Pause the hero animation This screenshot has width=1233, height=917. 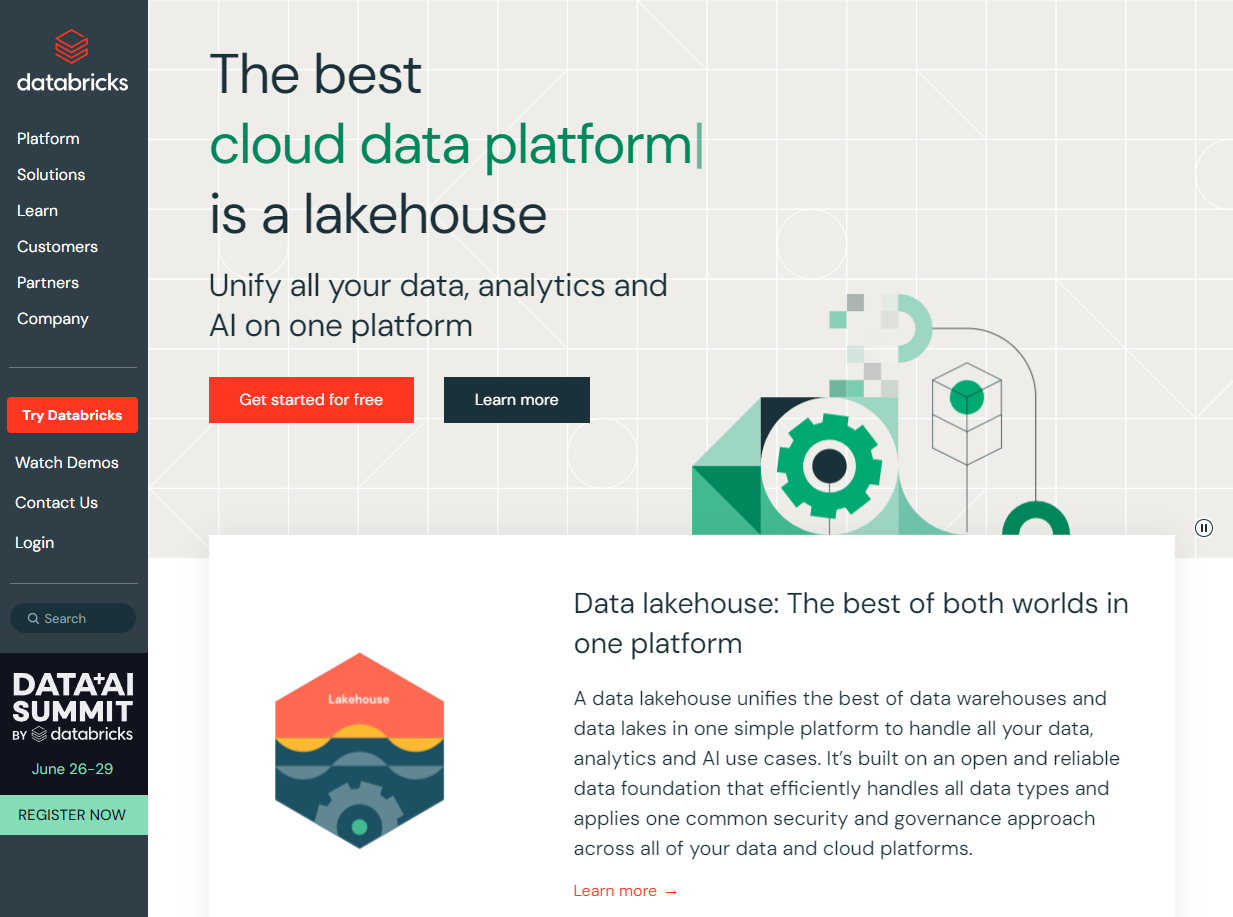pyautogui.click(x=1204, y=528)
